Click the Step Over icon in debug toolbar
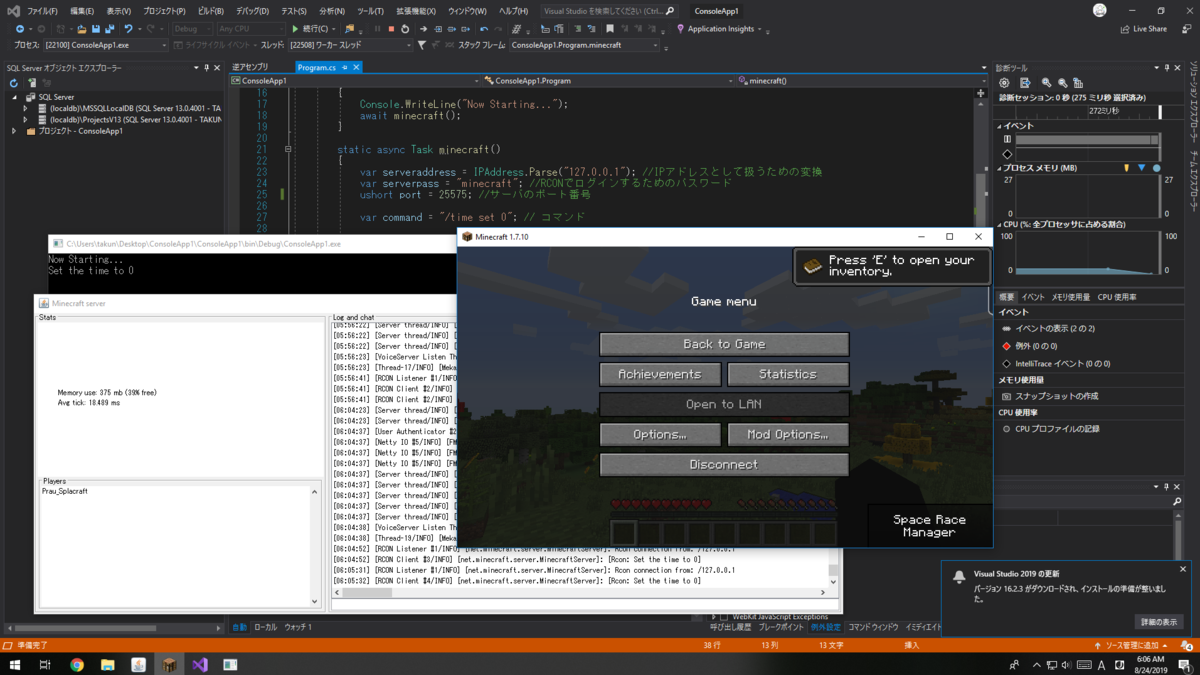 point(452,30)
